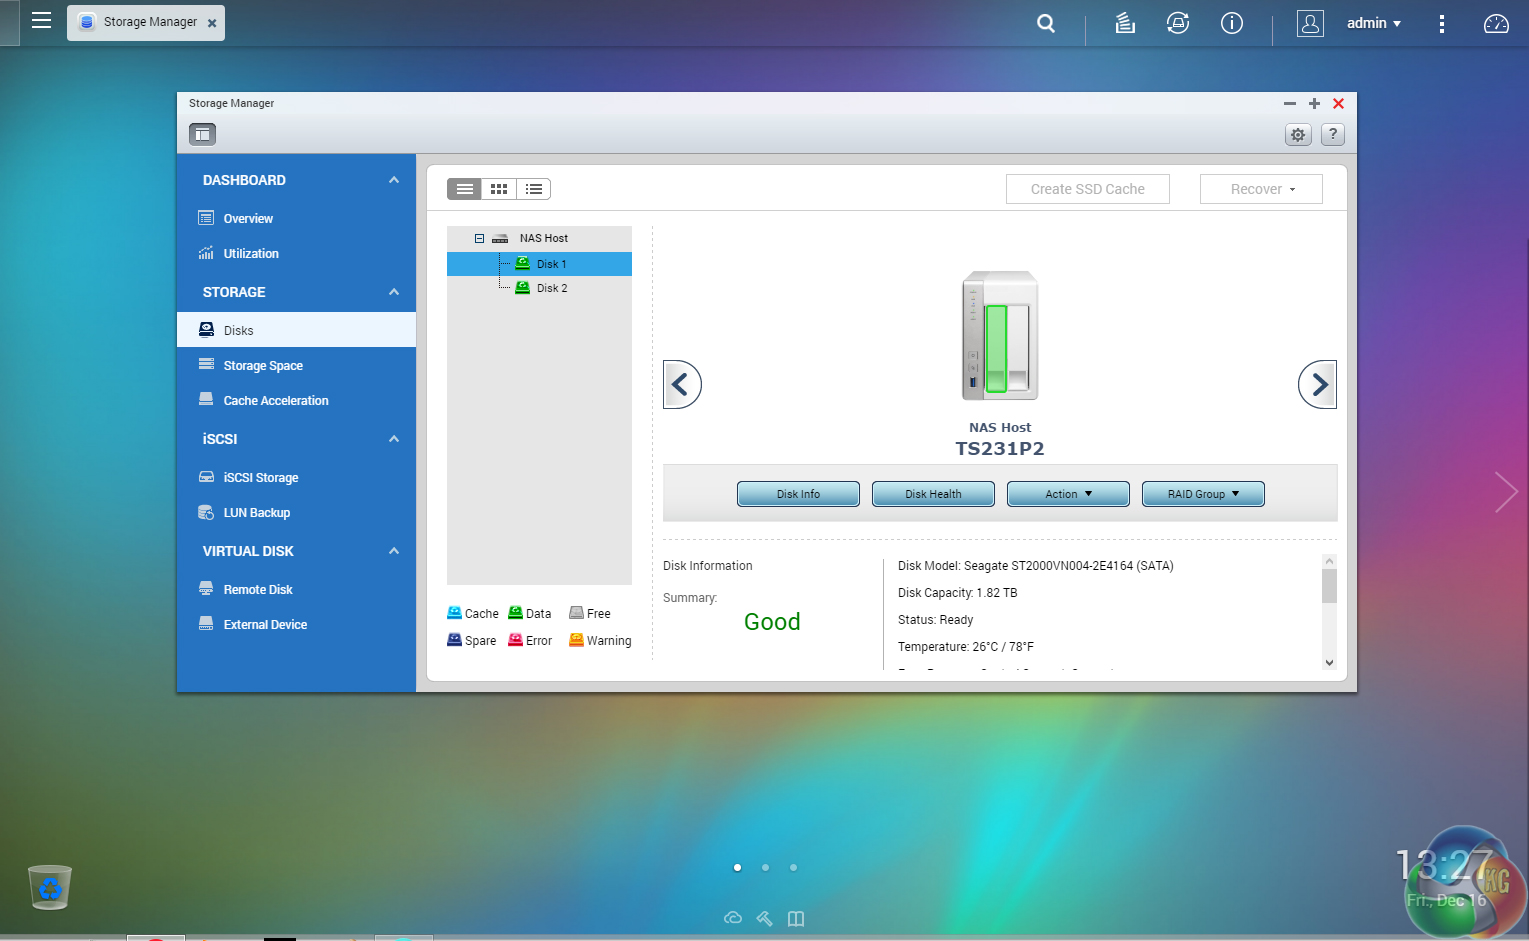Image resolution: width=1529 pixels, height=941 pixels.
Task: Open Storage Space in sidebar
Action: [263, 366]
